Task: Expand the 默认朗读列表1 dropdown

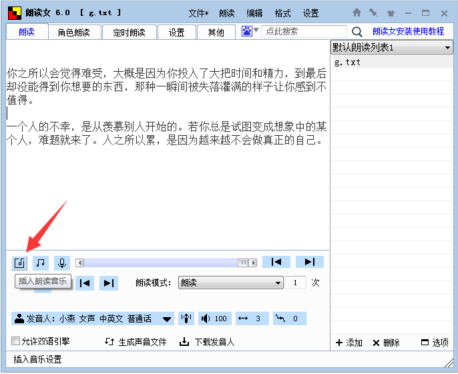Action: click(392, 48)
